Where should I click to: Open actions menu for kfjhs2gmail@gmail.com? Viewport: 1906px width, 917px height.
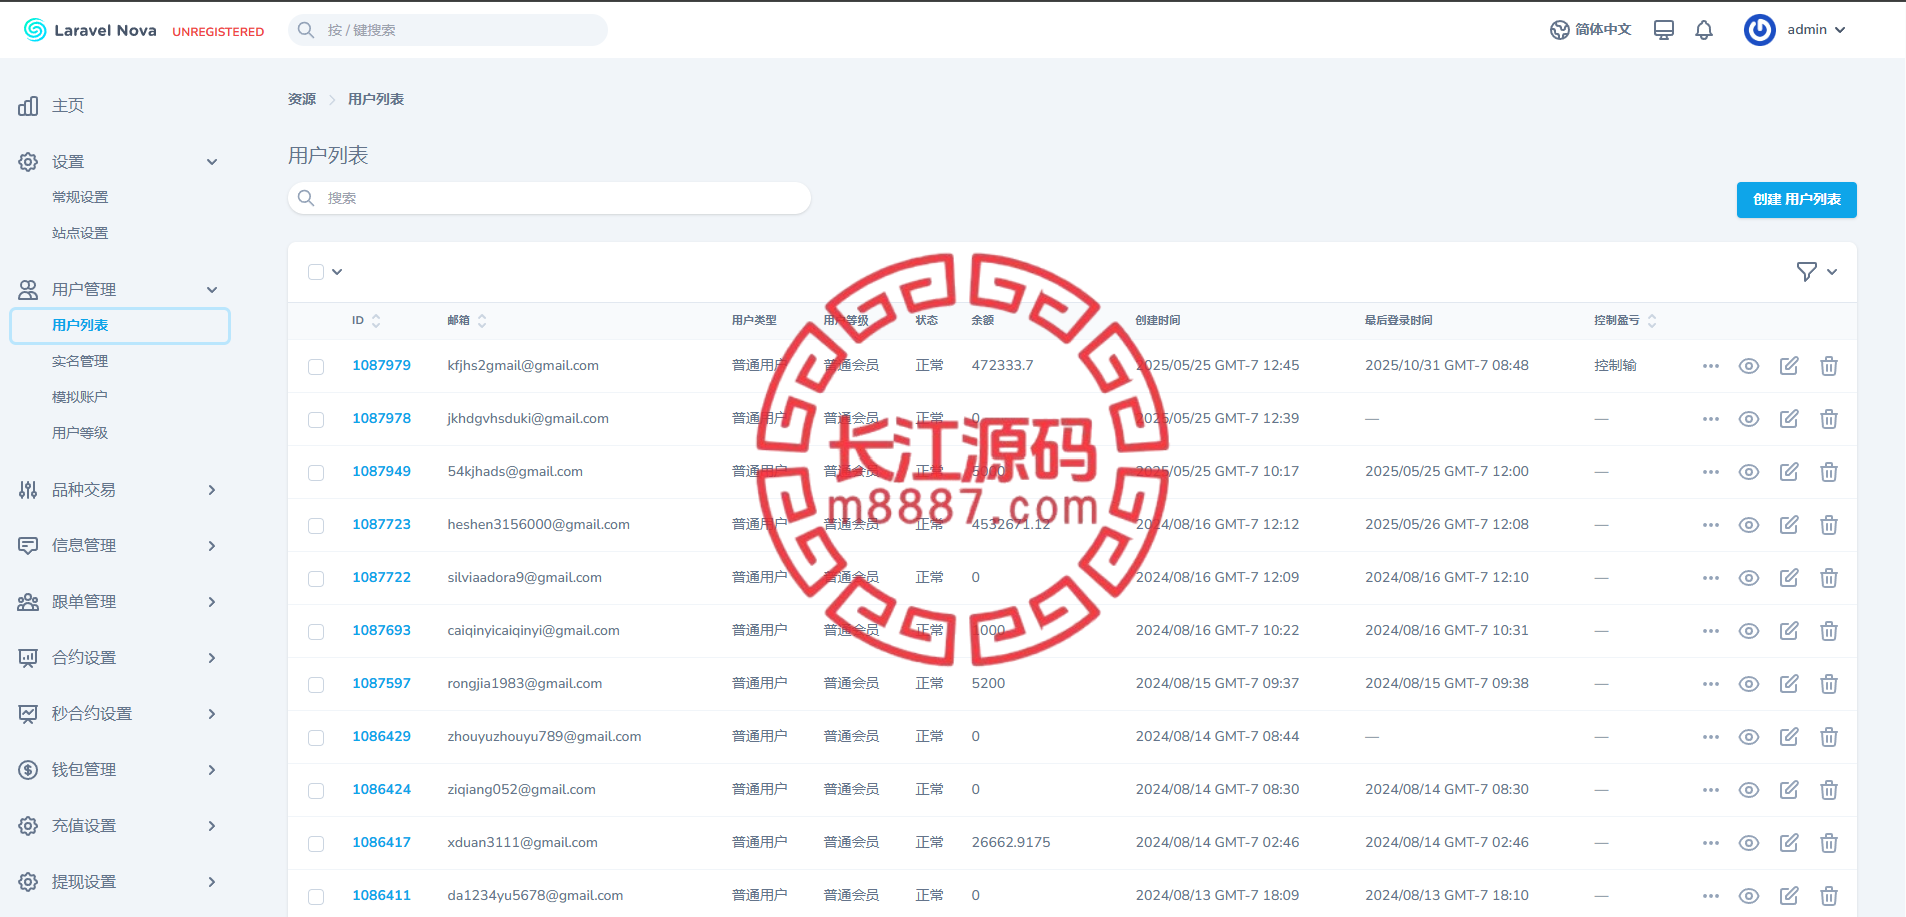(1711, 366)
